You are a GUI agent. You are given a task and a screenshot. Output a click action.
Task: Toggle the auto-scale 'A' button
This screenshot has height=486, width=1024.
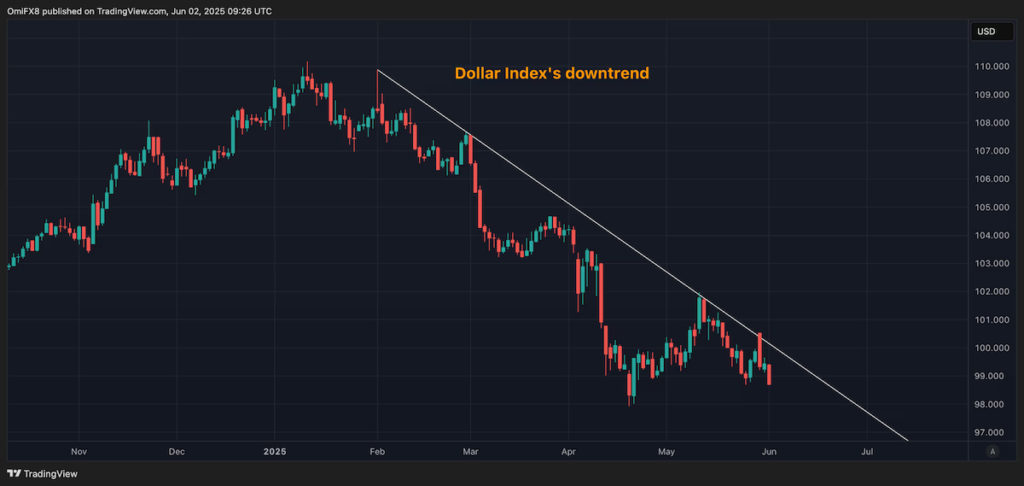992,452
